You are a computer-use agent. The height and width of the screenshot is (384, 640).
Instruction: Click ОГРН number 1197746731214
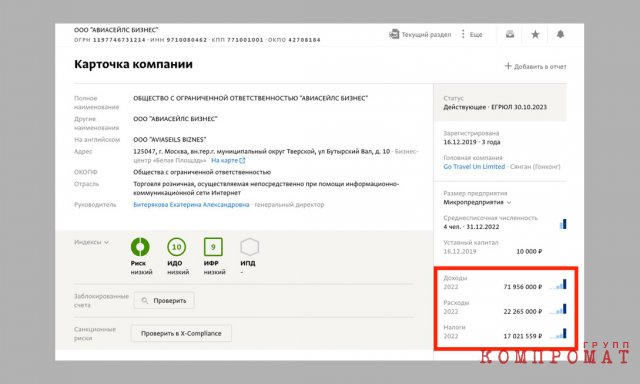(119, 40)
